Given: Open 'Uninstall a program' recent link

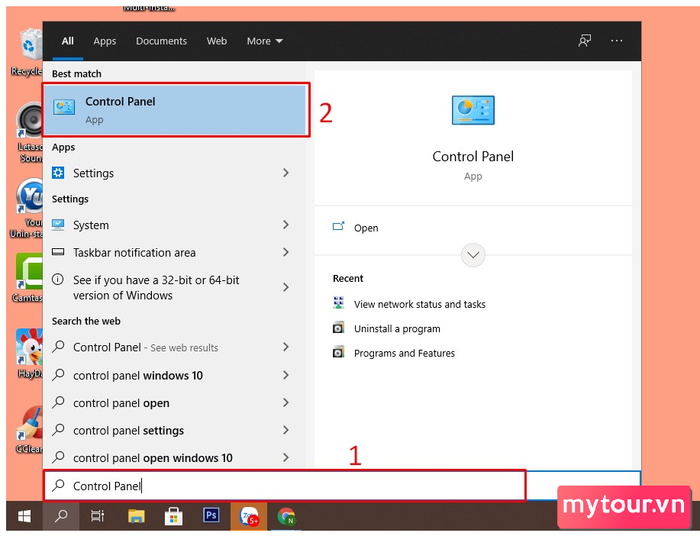Looking at the screenshot, I should pos(397,329).
